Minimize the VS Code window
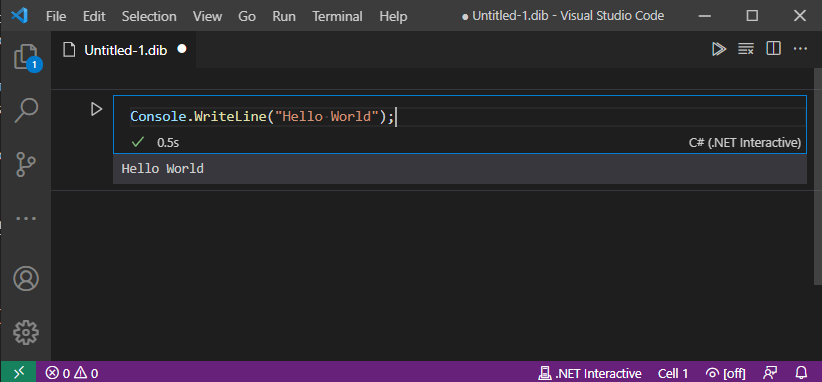 pos(705,16)
